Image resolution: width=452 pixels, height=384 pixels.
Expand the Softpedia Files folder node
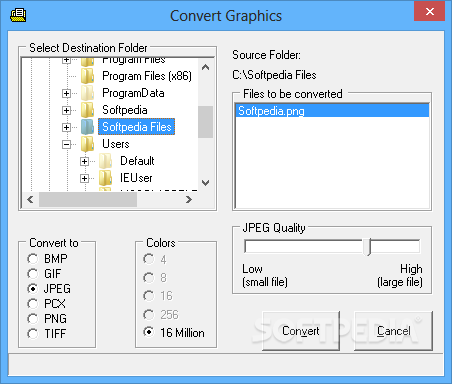66,127
